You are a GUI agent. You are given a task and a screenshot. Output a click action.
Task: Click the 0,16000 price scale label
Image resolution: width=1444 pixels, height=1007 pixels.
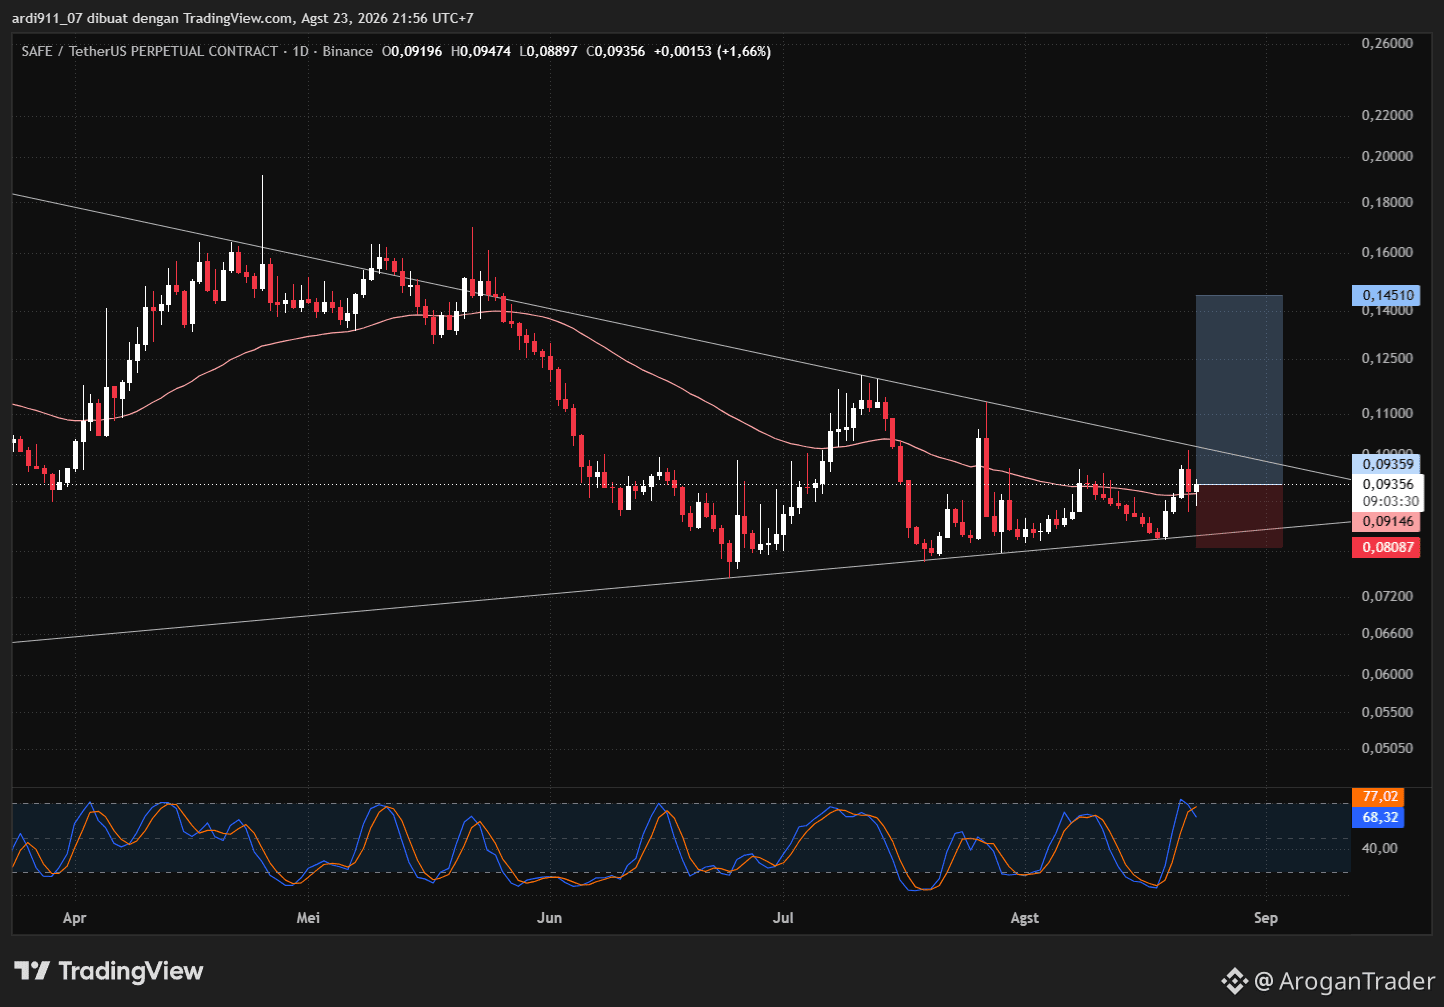[x=1387, y=252]
